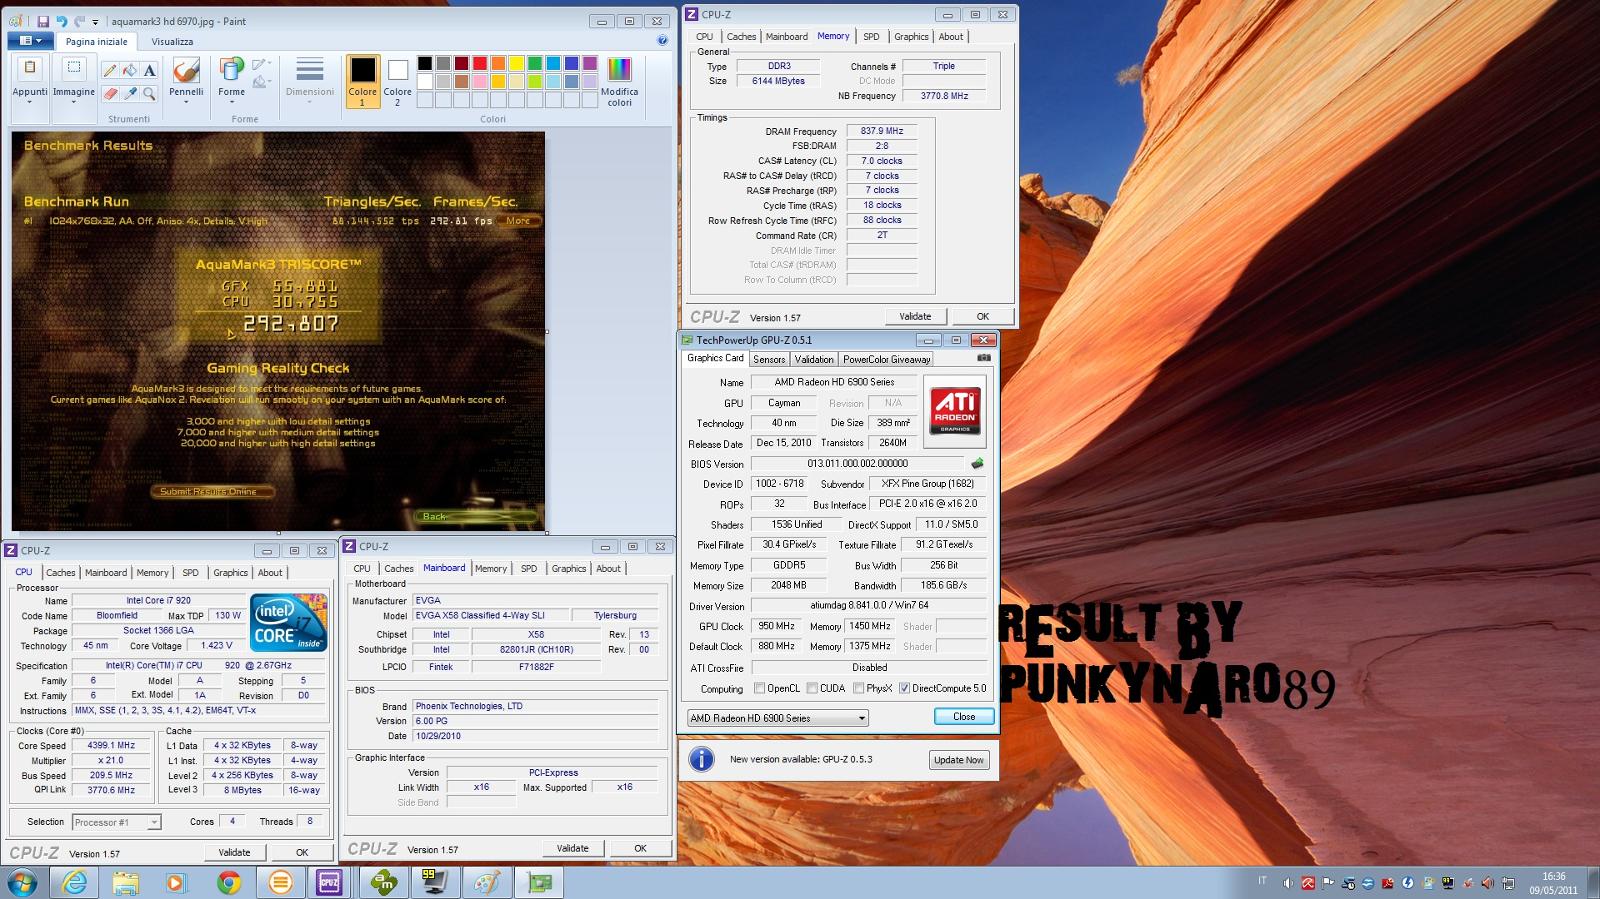Click the GPU-Z graphics card taskbar icon
This screenshot has height=899, width=1600.
pyautogui.click(x=540, y=883)
